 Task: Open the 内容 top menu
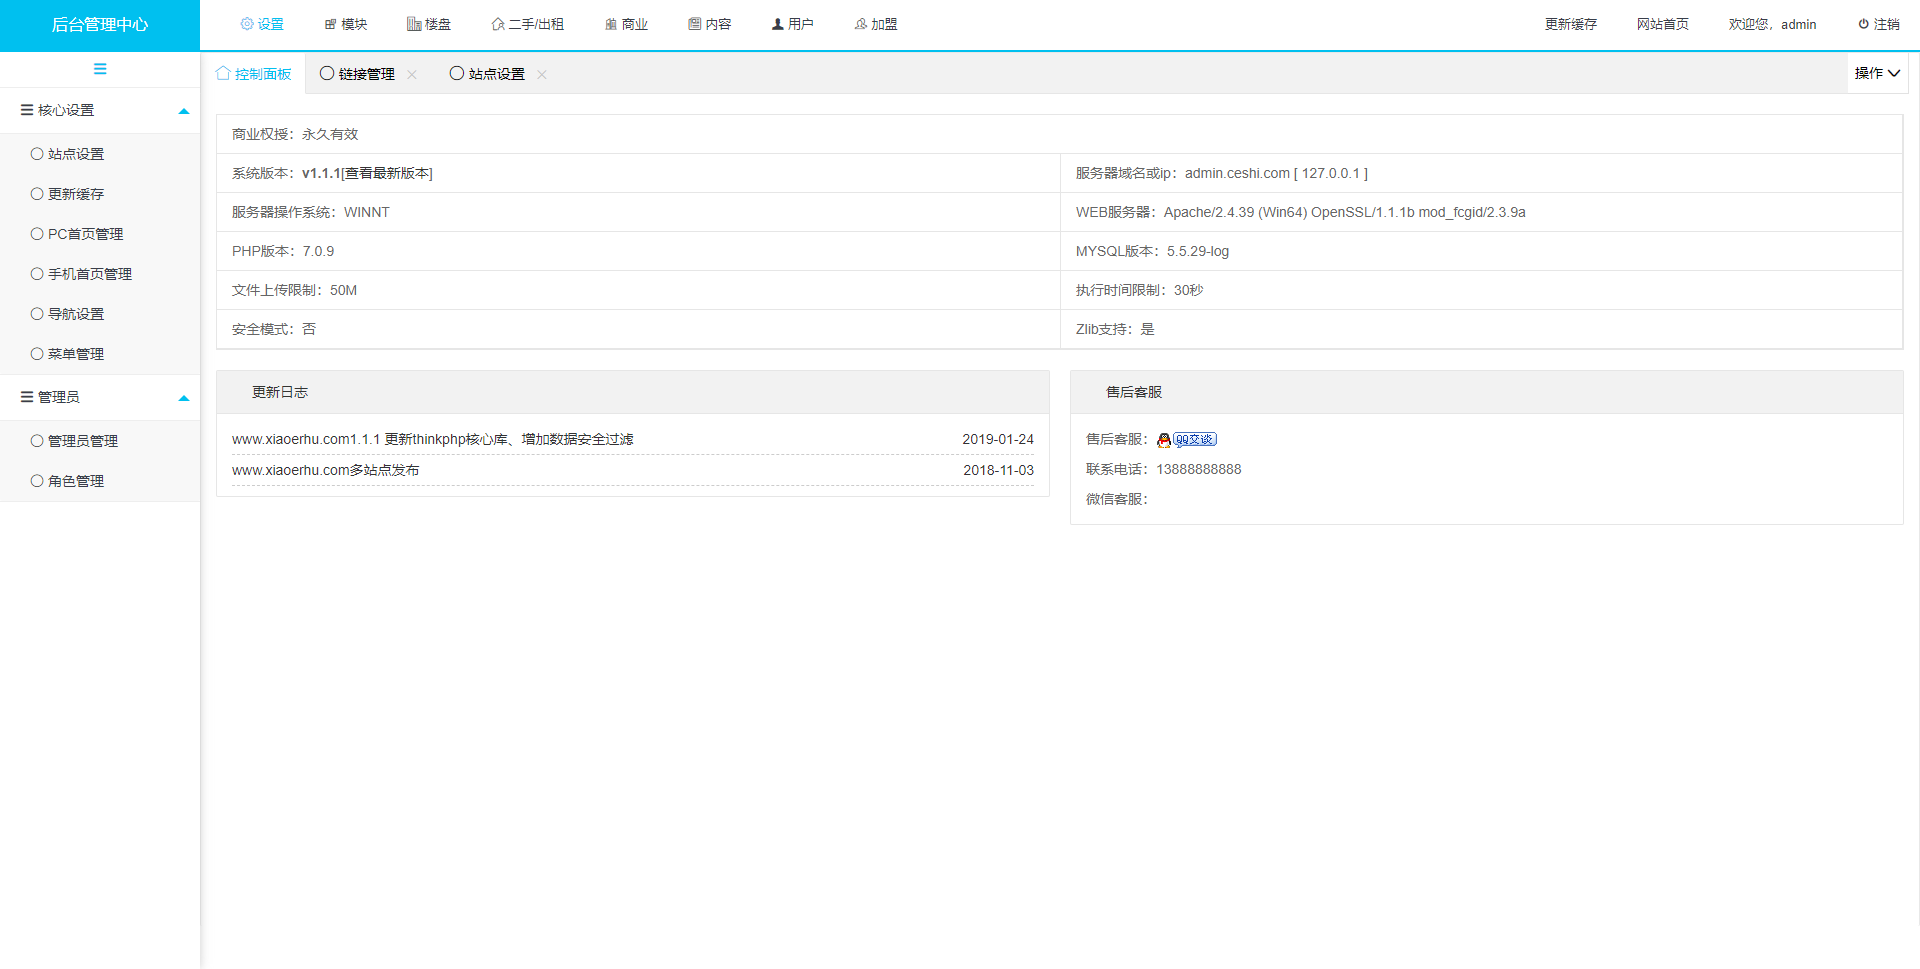click(x=710, y=24)
